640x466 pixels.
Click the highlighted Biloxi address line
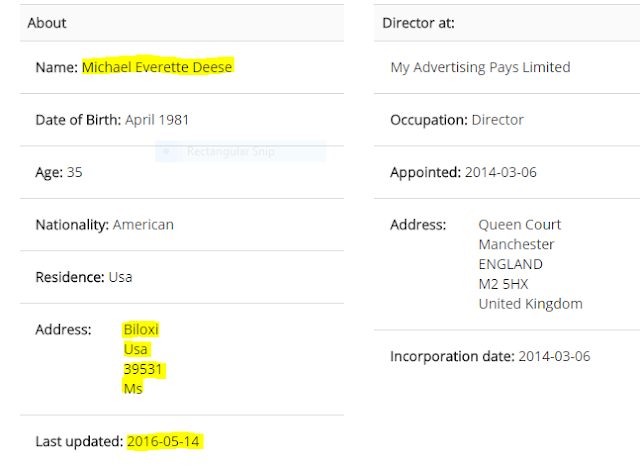141,329
